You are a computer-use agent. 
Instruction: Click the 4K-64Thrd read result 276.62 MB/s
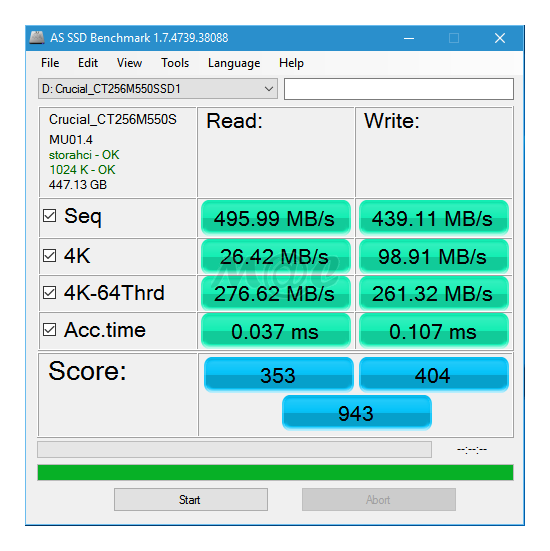276,293
